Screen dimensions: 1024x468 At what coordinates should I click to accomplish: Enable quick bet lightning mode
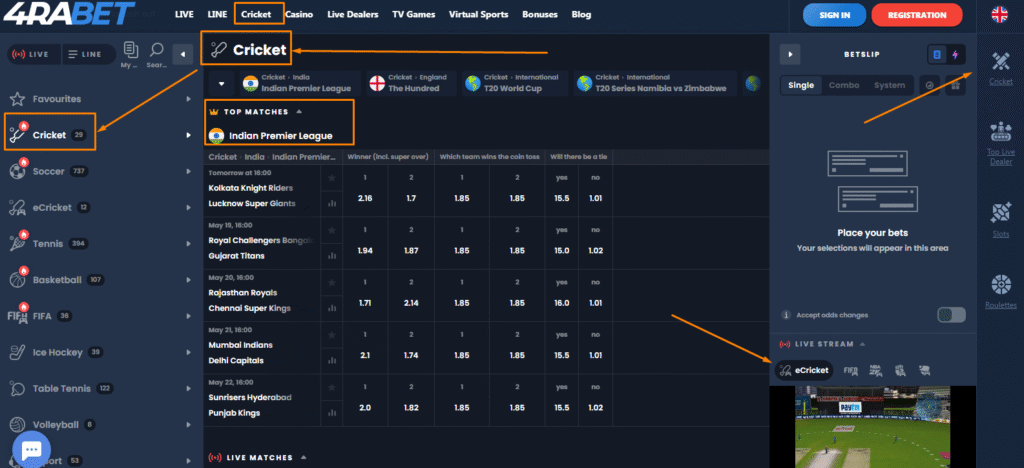[955, 55]
